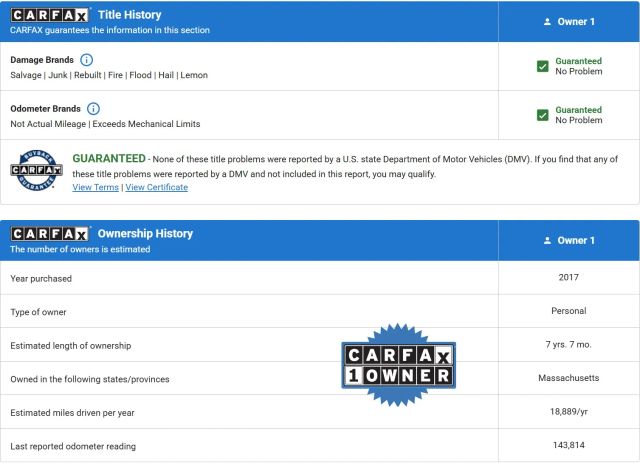
Task: Click the 'Year purchased' row label
Action: click(x=41, y=278)
